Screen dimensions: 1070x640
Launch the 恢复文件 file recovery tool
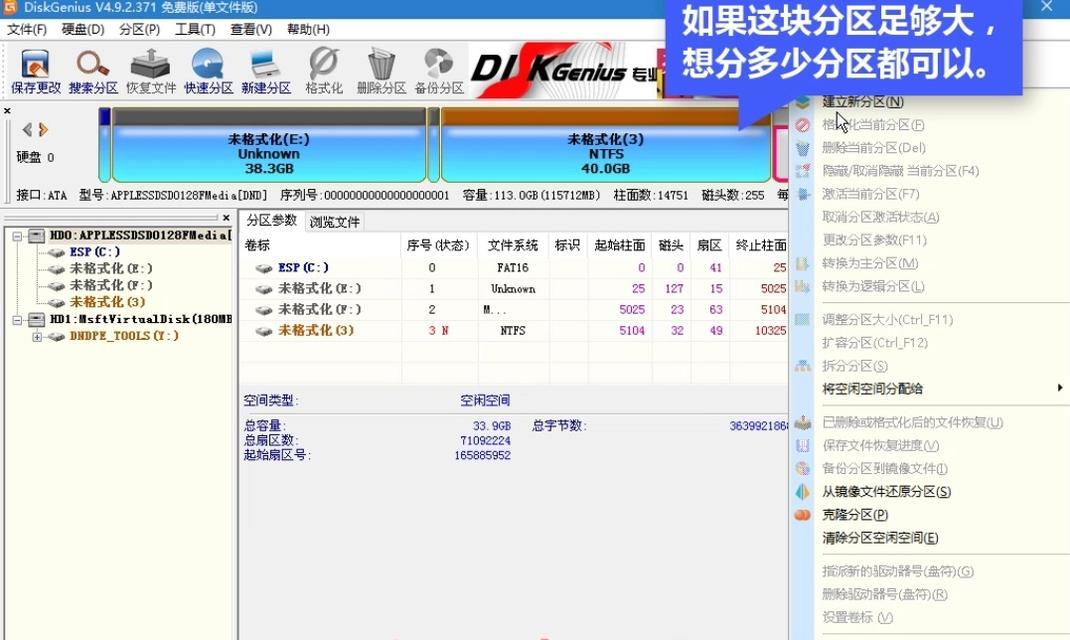pos(151,71)
